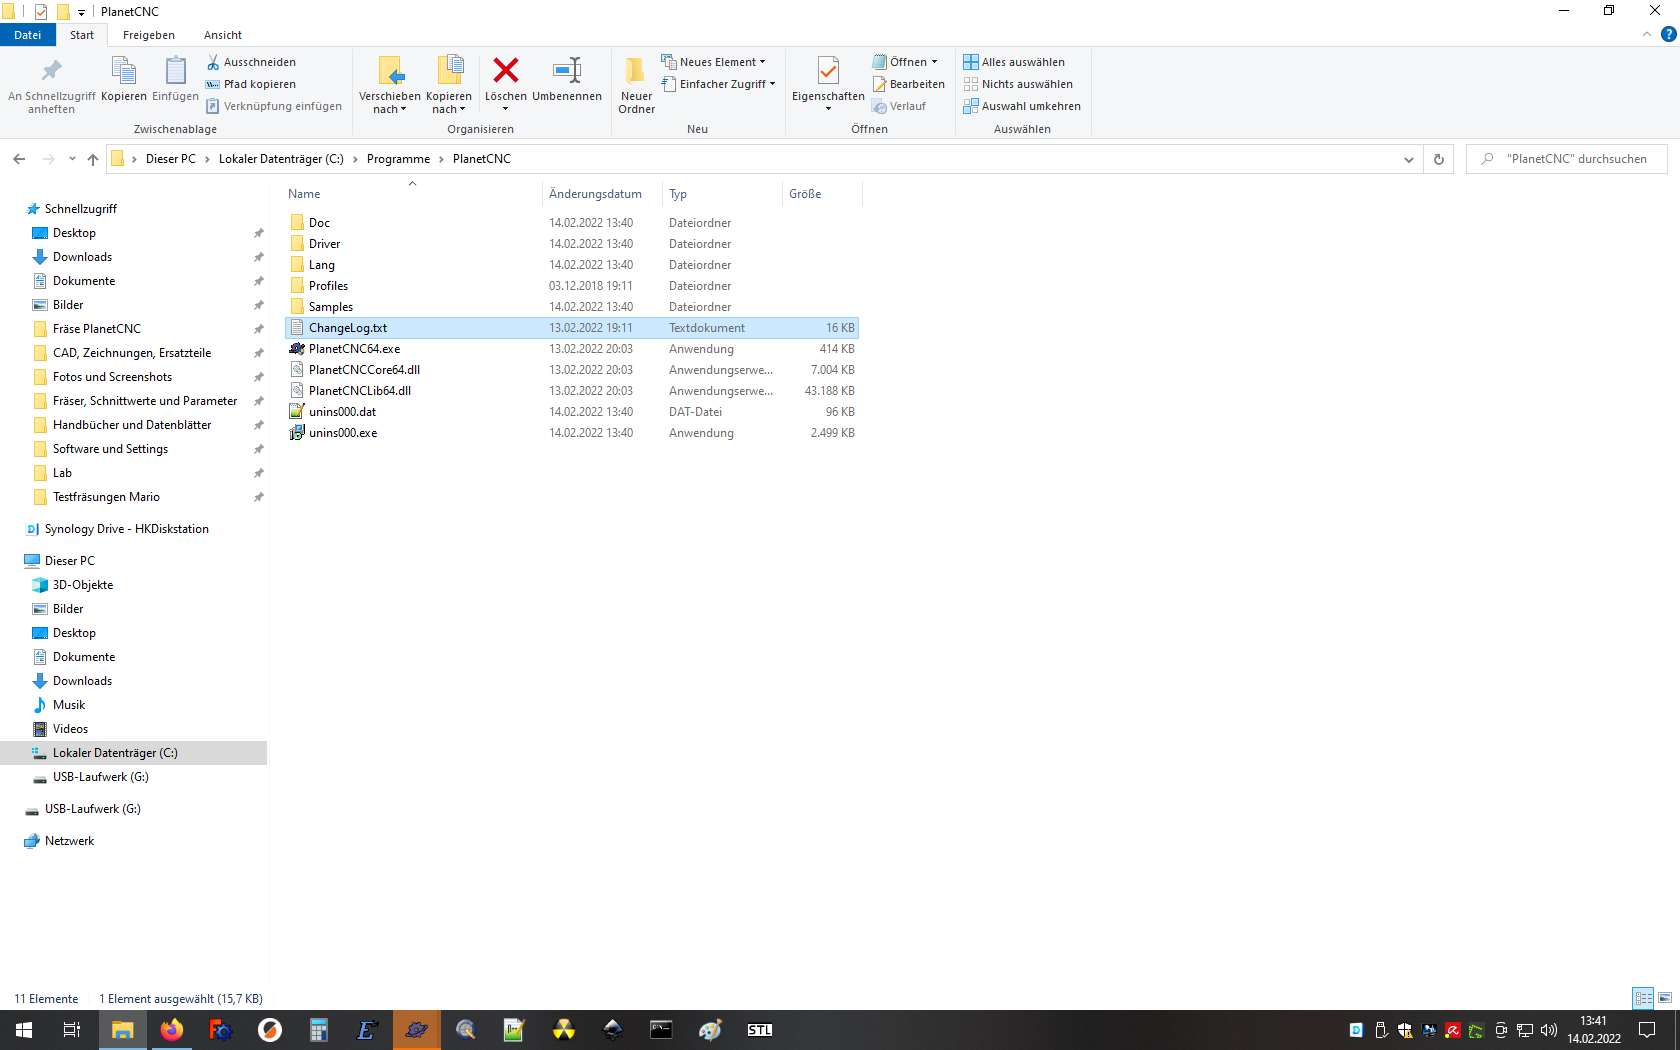
Task: Create a Neuer Ordner
Action: [x=636, y=85]
